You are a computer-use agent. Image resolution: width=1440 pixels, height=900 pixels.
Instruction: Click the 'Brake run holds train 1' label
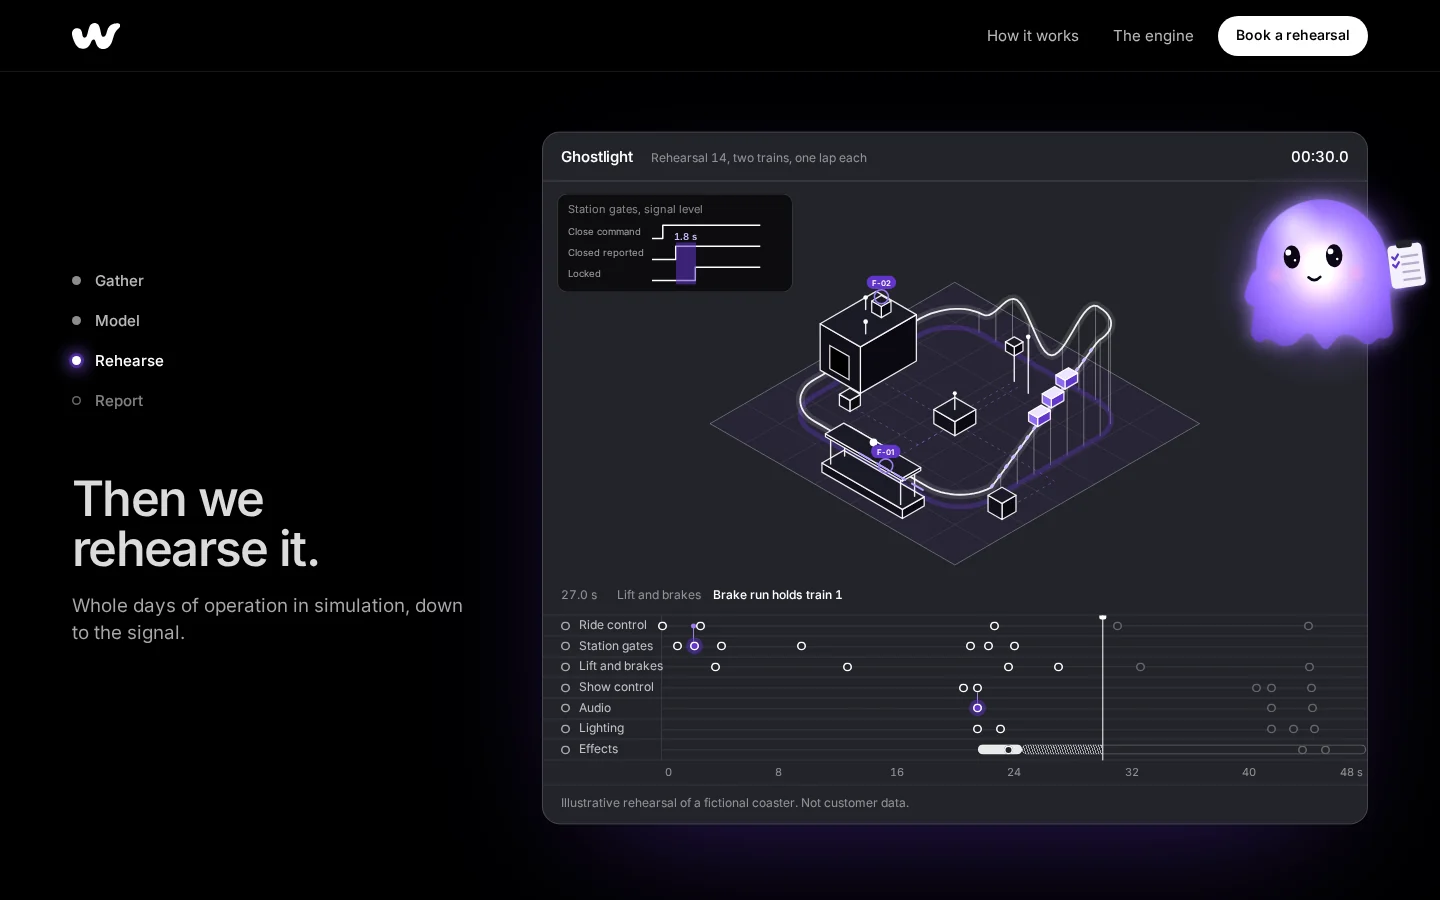pos(778,595)
